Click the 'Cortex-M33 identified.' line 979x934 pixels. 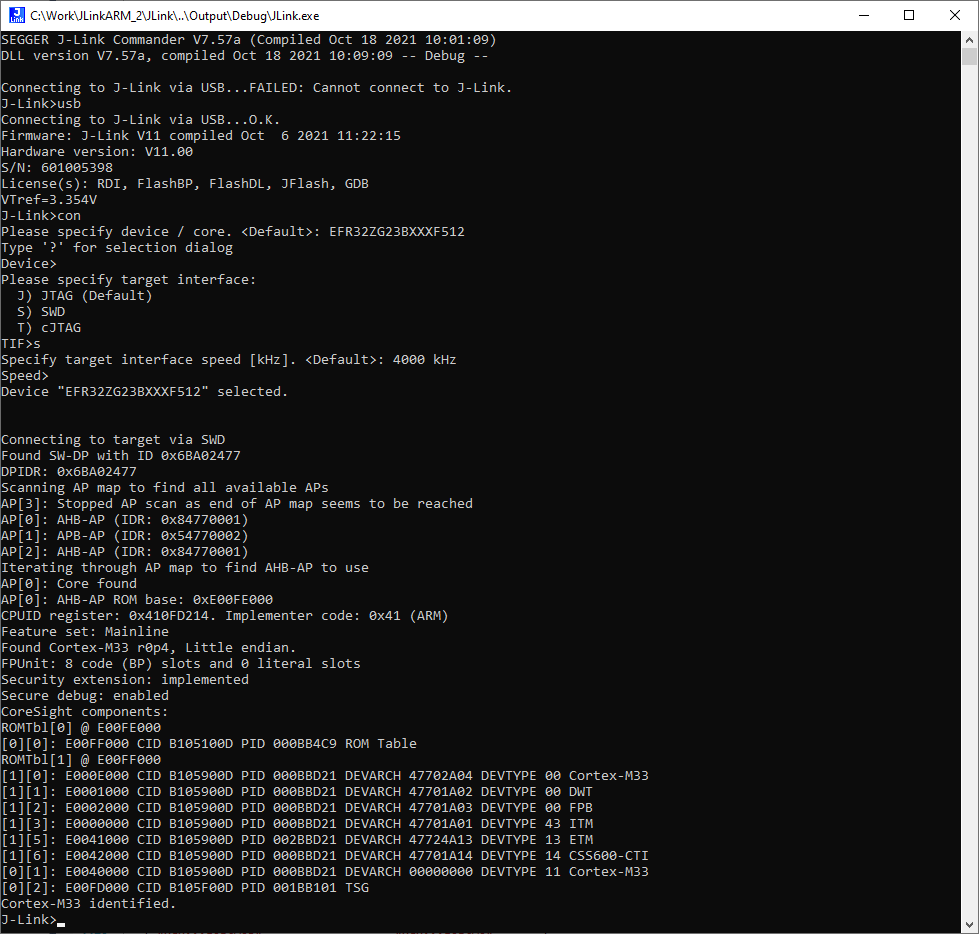(x=88, y=903)
